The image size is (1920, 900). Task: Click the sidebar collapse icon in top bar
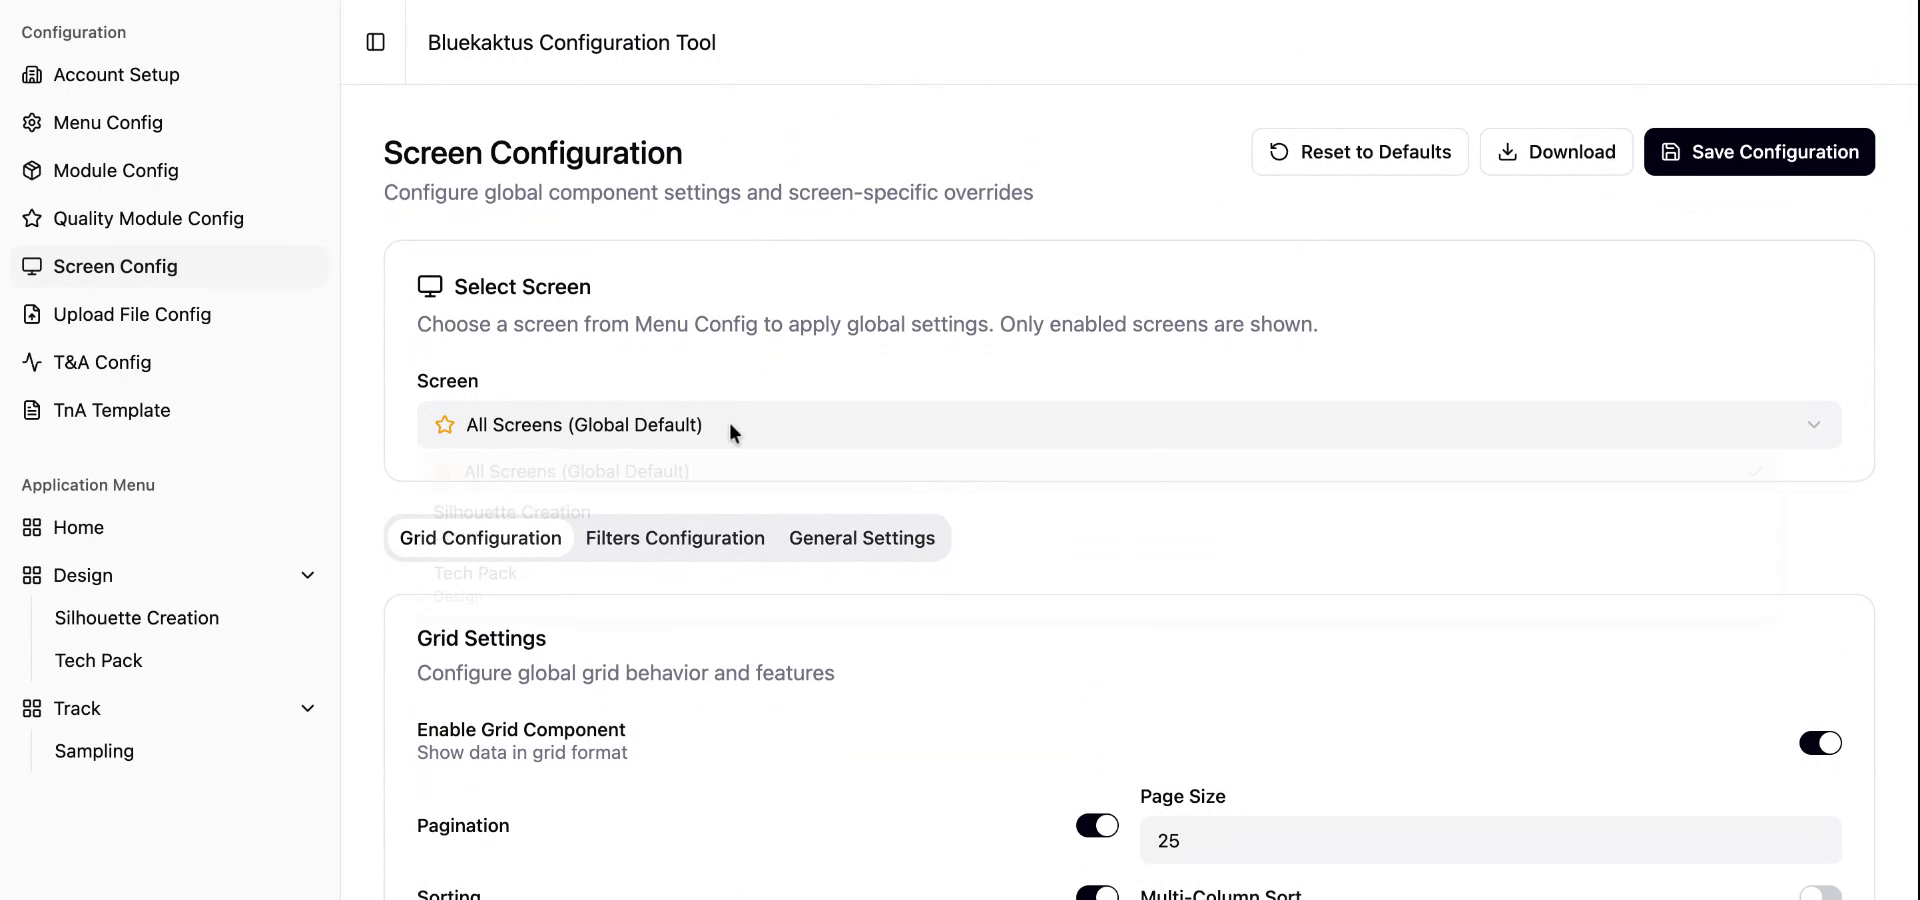click(375, 42)
